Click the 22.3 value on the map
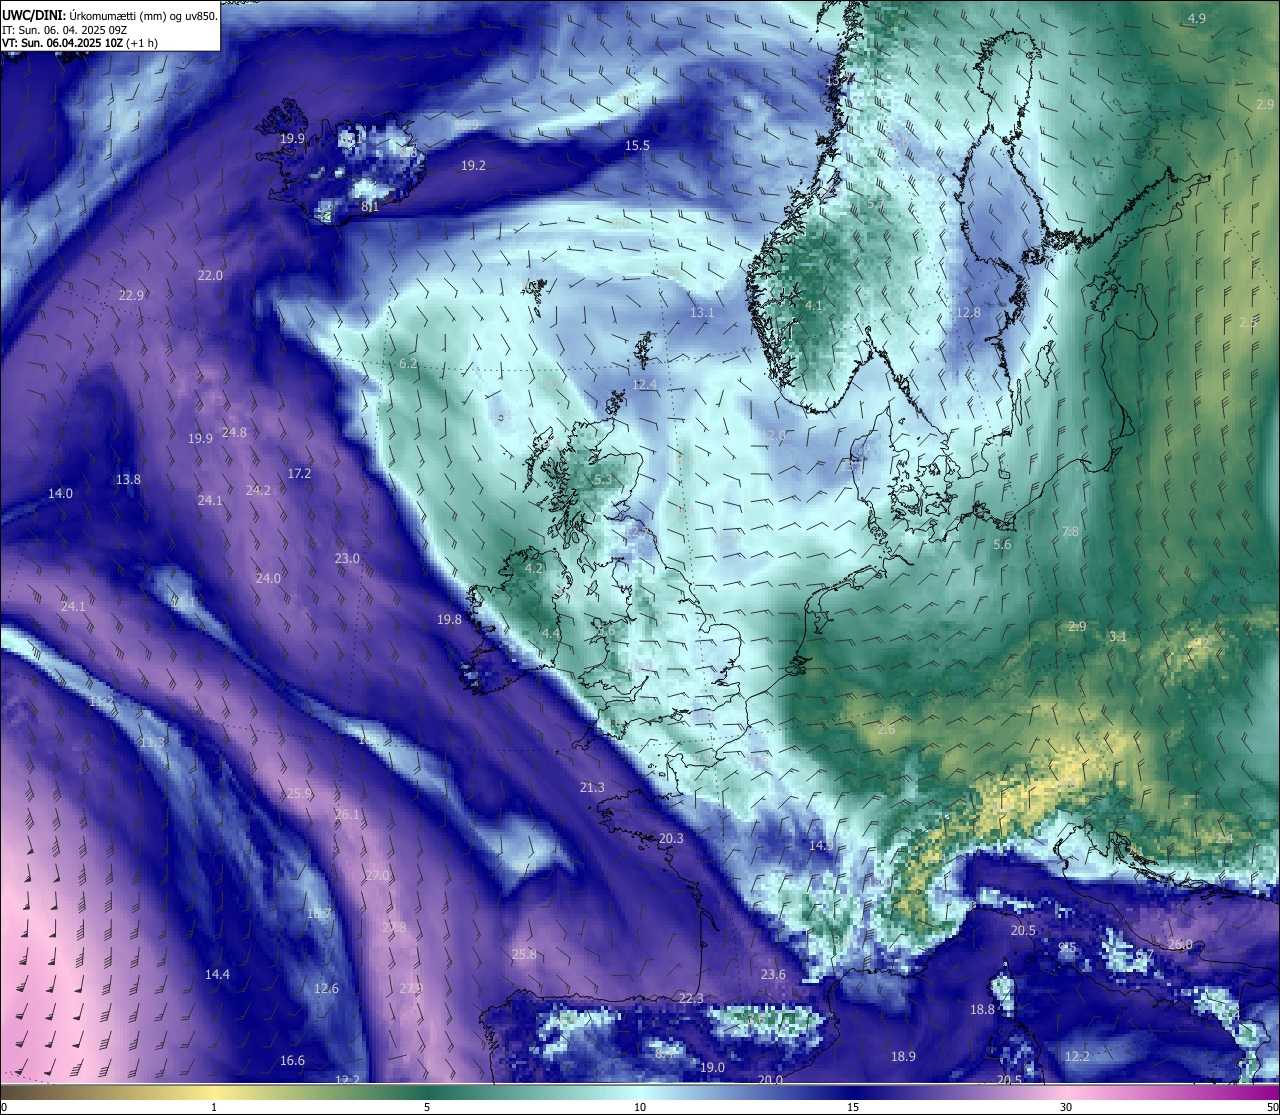This screenshot has width=1280, height=1115. (691, 999)
